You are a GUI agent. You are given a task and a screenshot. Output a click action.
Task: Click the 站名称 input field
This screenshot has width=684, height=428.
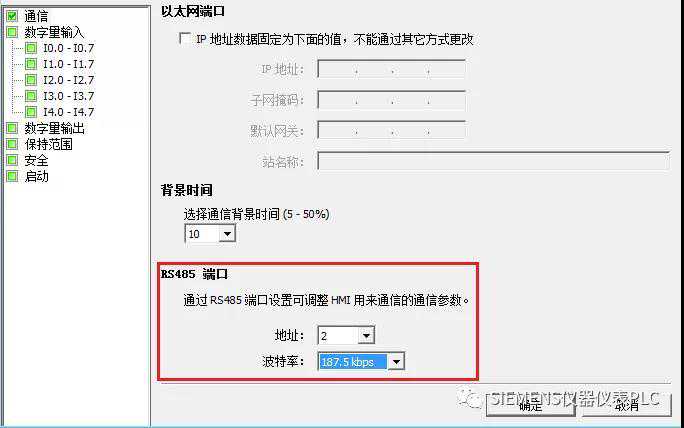(493, 161)
